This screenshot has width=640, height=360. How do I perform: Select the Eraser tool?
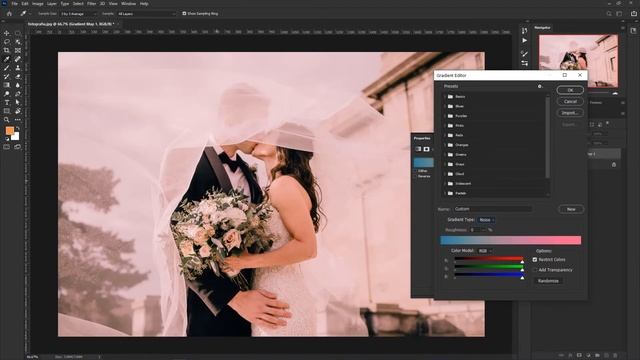coord(18,76)
